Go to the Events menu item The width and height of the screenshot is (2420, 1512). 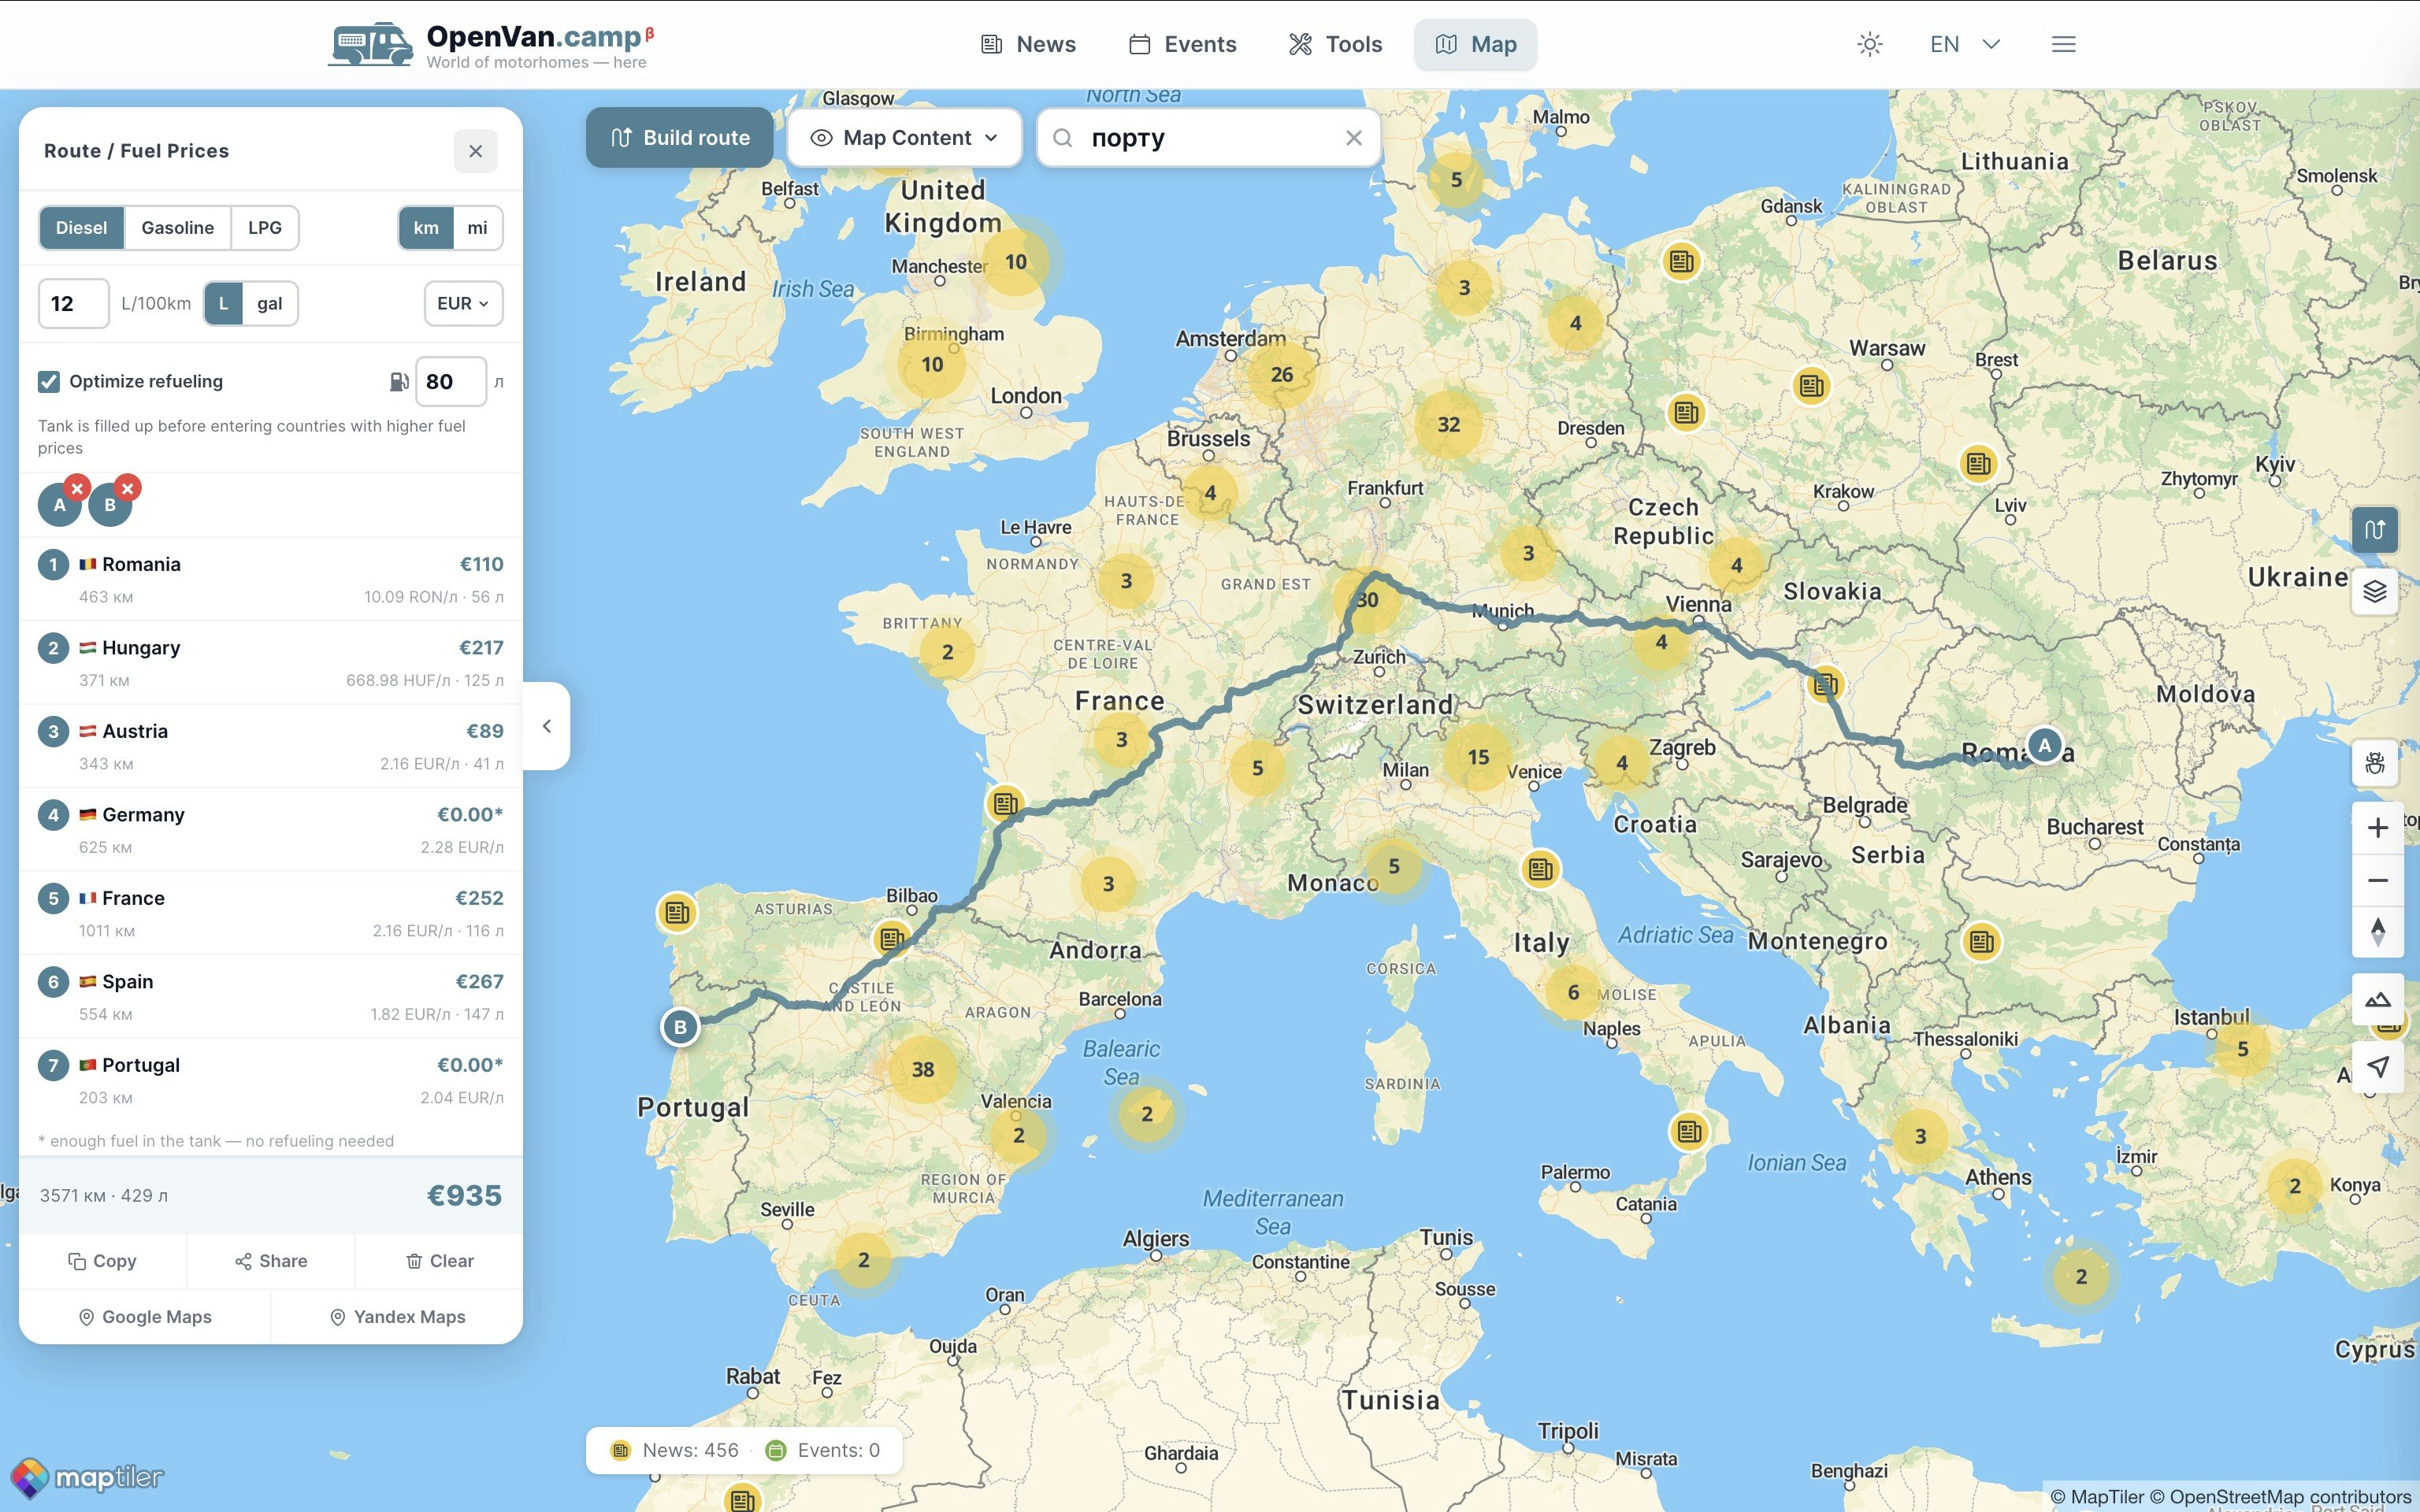tap(1183, 44)
